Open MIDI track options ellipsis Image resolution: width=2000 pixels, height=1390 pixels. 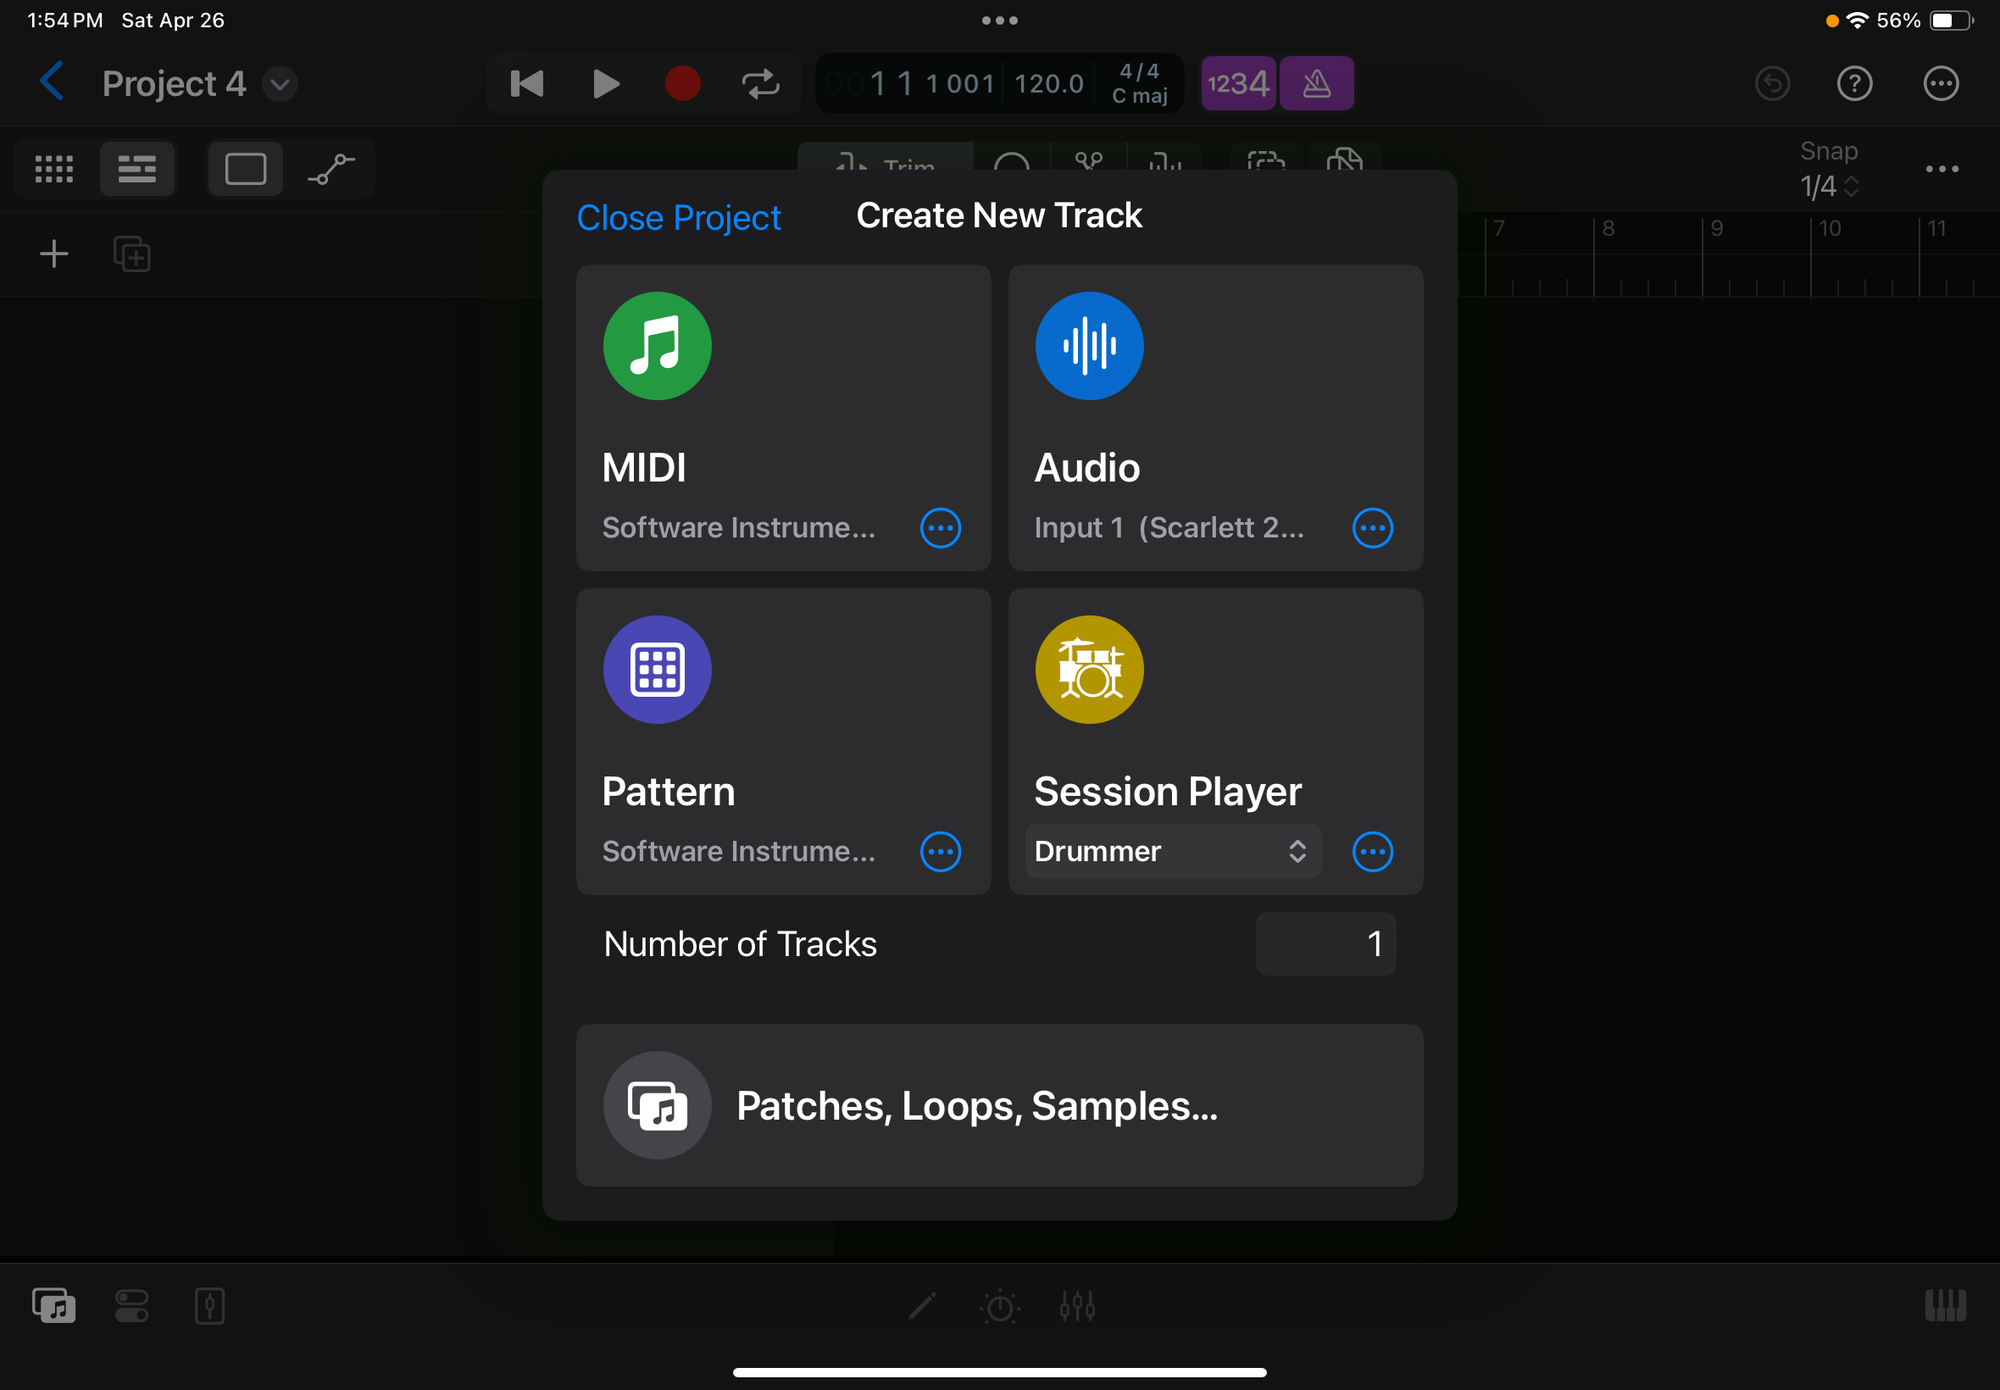941,528
